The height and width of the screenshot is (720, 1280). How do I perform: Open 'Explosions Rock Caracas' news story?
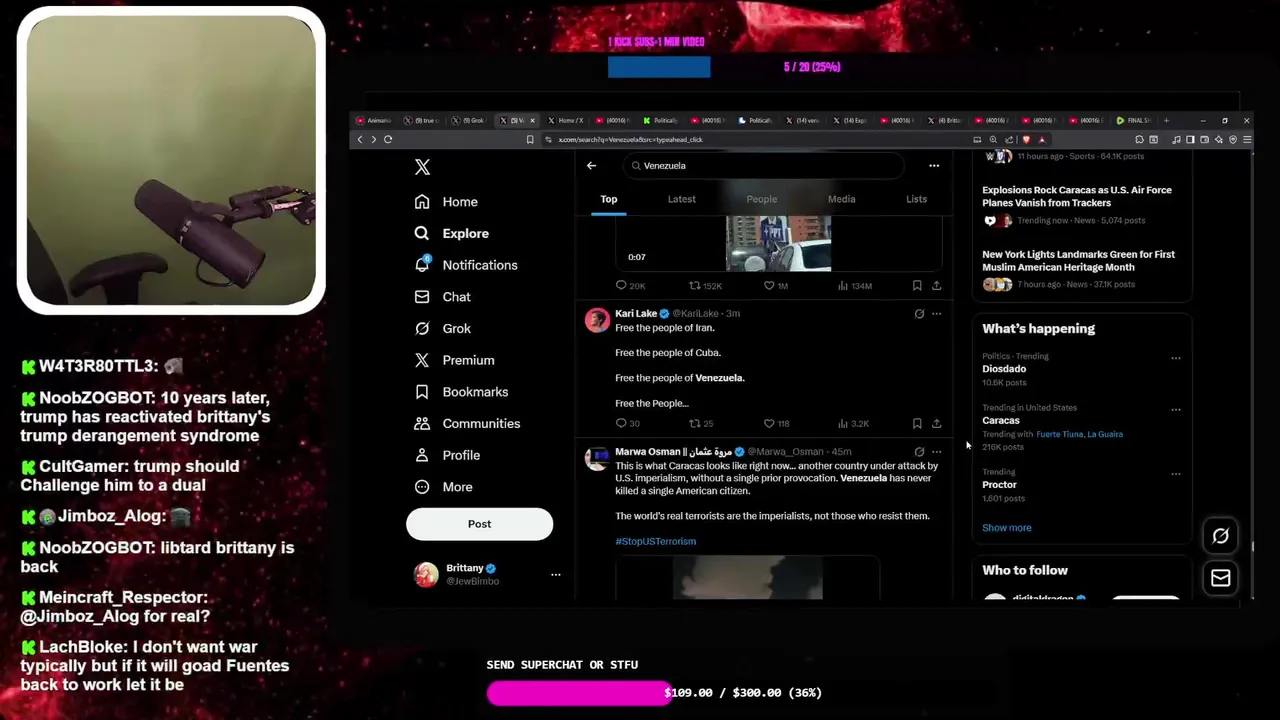coord(1077,196)
